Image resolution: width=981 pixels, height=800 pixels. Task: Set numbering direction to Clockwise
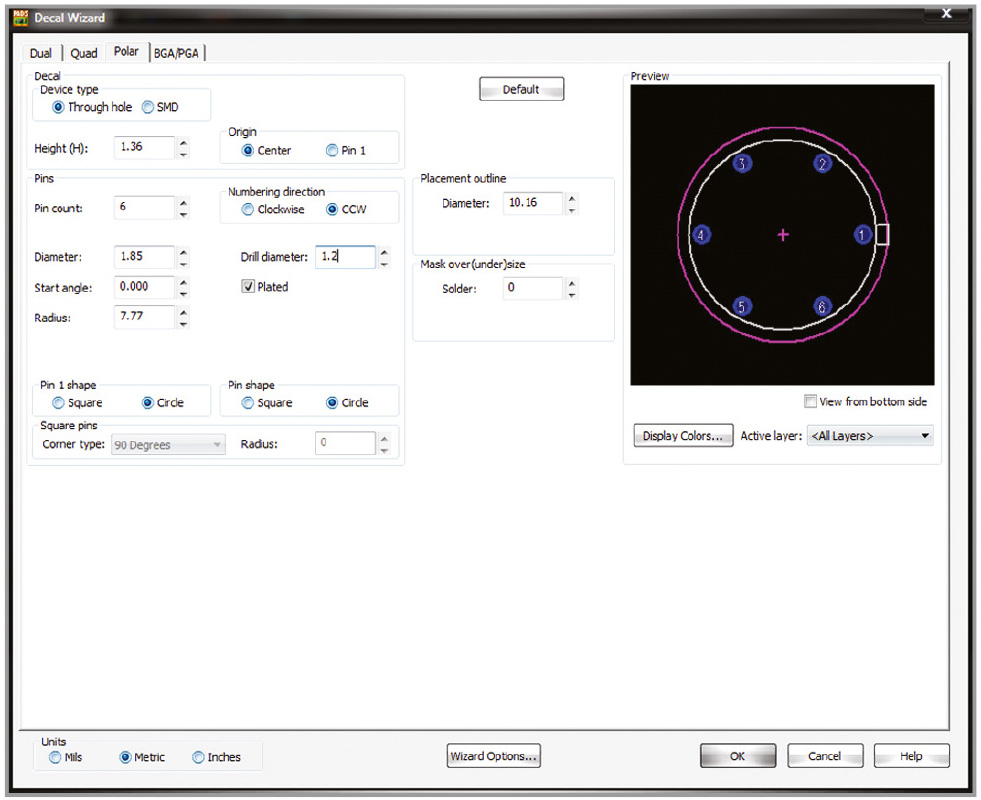(248, 210)
